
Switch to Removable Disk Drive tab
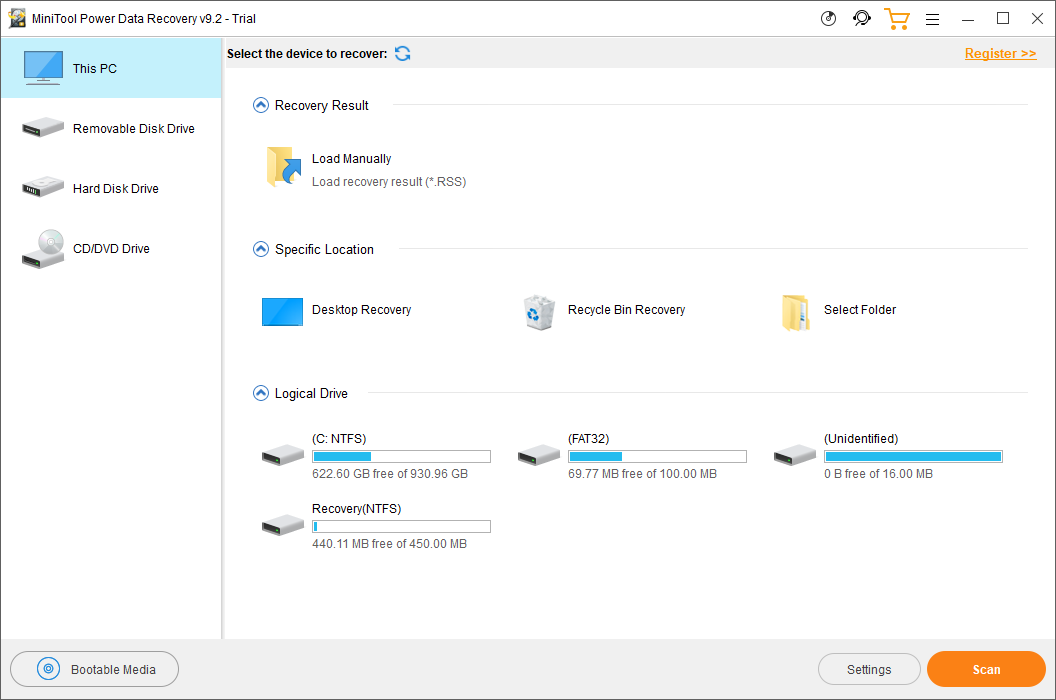pyautogui.click(x=111, y=128)
